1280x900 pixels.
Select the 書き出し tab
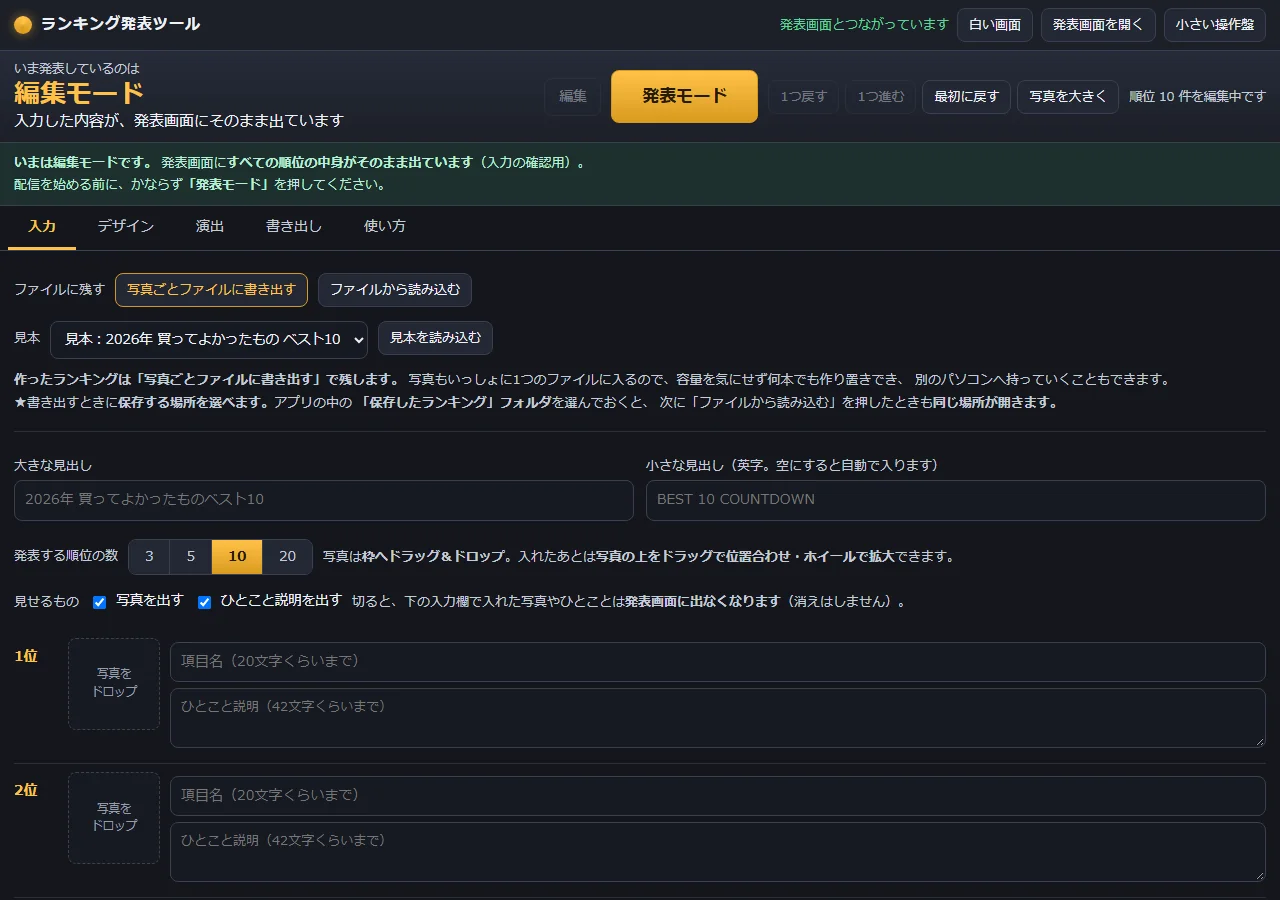coord(294,226)
